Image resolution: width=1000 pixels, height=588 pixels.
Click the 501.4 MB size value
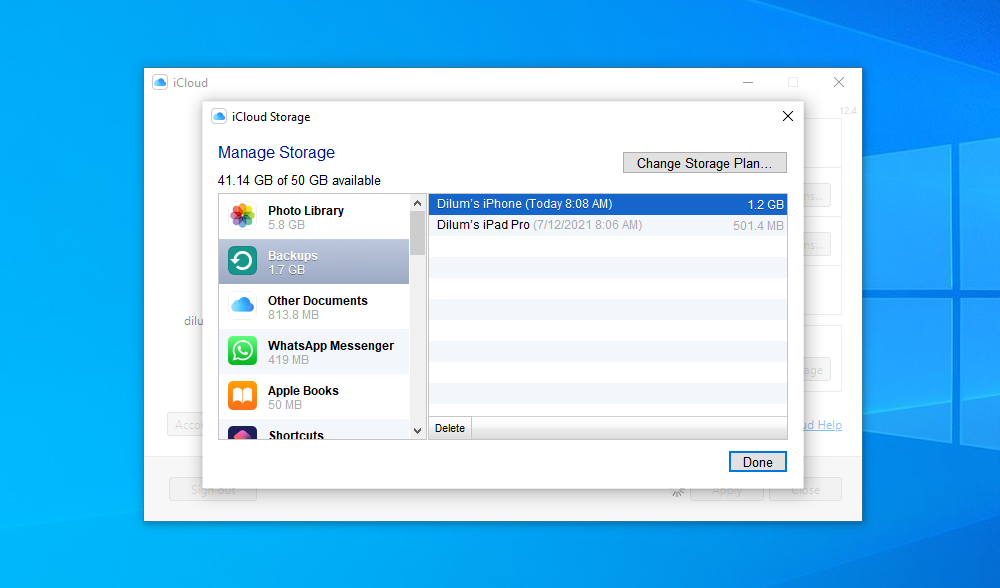point(758,226)
